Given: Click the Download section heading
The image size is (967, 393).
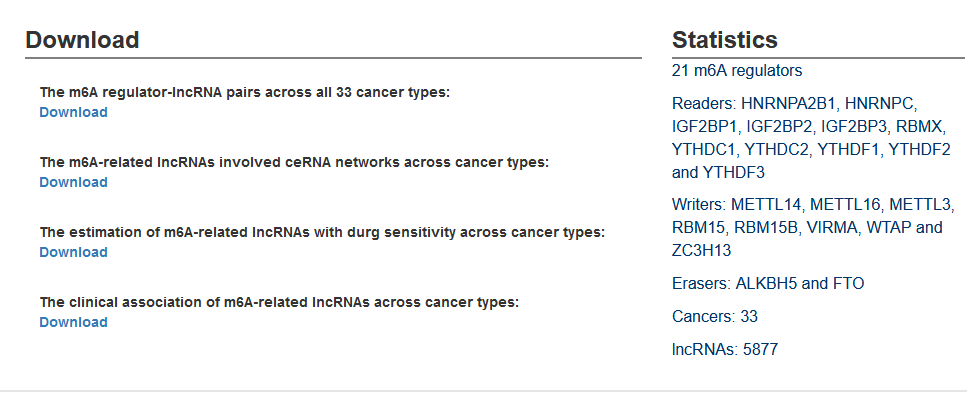Looking at the screenshot, I should pyautogui.click(x=82, y=39).
